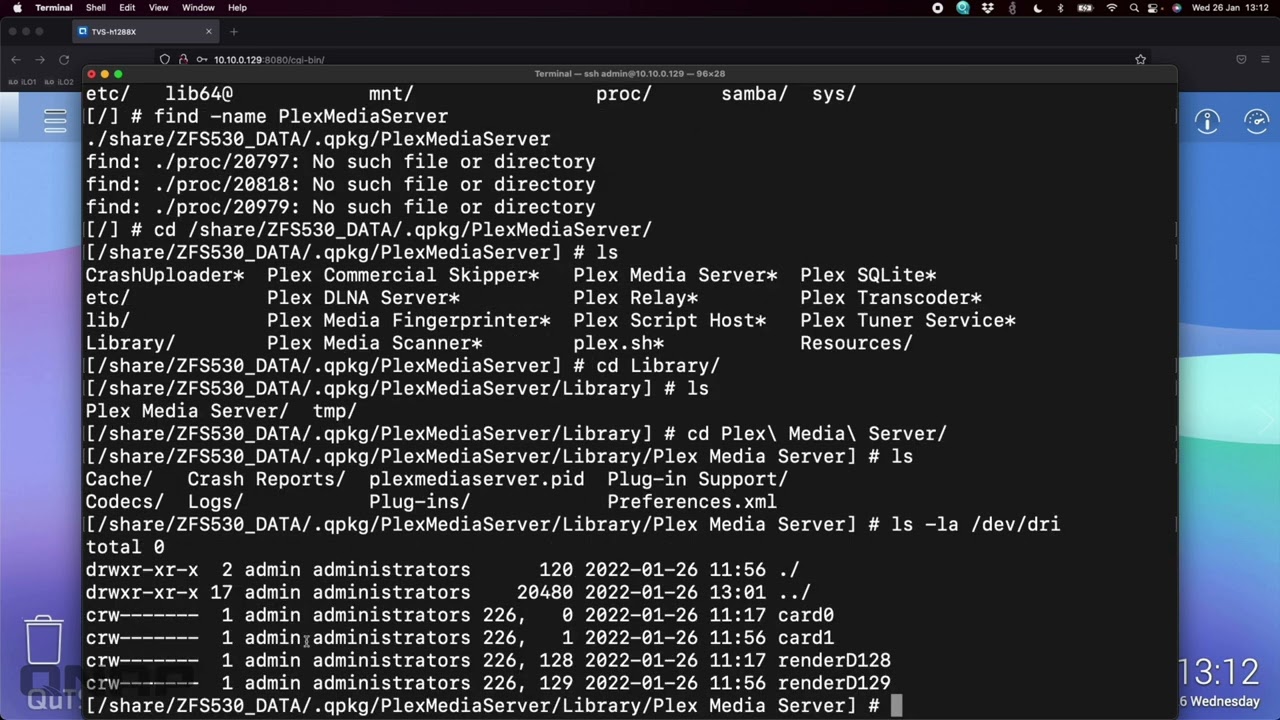Open the QTS main menu hamburger
Viewport: 1280px width, 720px height.
click(x=55, y=121)
